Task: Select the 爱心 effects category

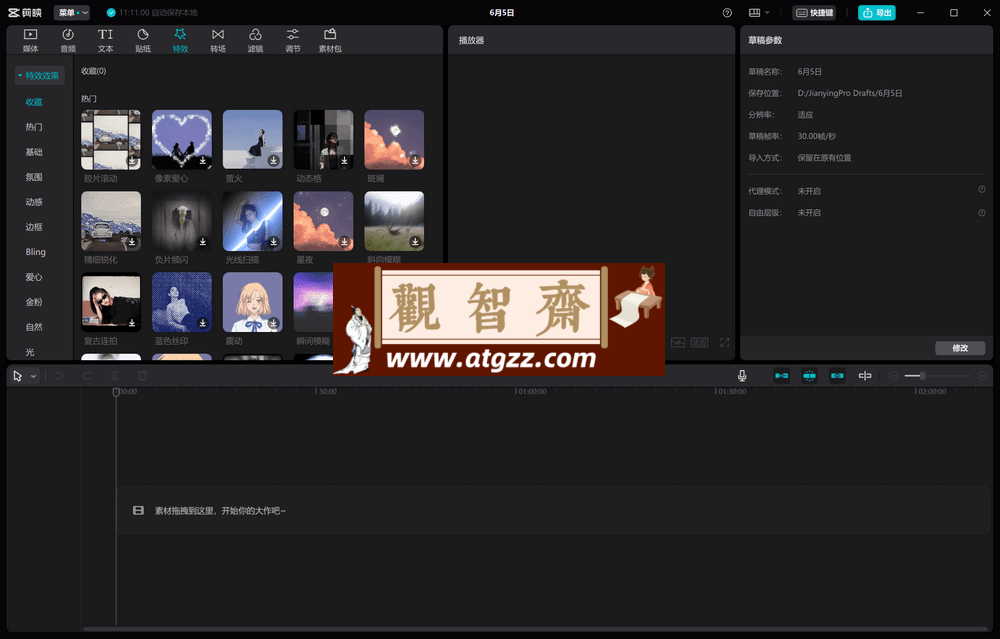Action: point(34,277)
